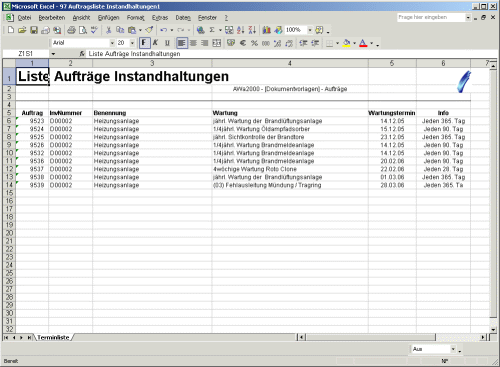Open the Einfügen menu
Image resolution: width=500 pixels, height=367 pixels.
[108, 18]
